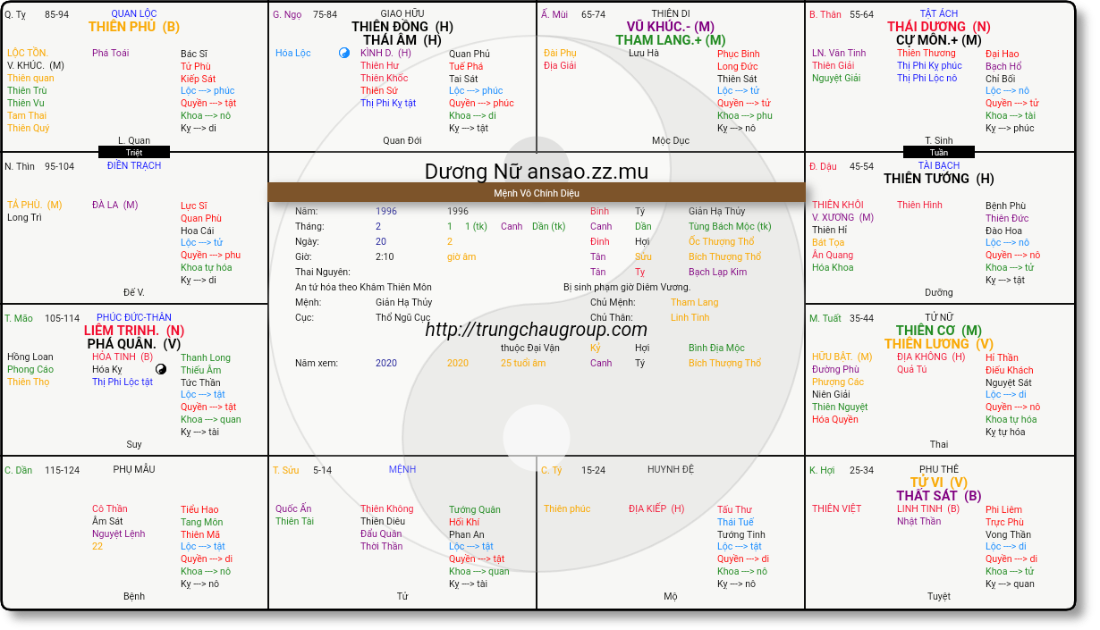Viewport: 1100px width, 630px height.
Task: Click the PHÚC ĐỨC-THÂN palace label
Action: 134,318
